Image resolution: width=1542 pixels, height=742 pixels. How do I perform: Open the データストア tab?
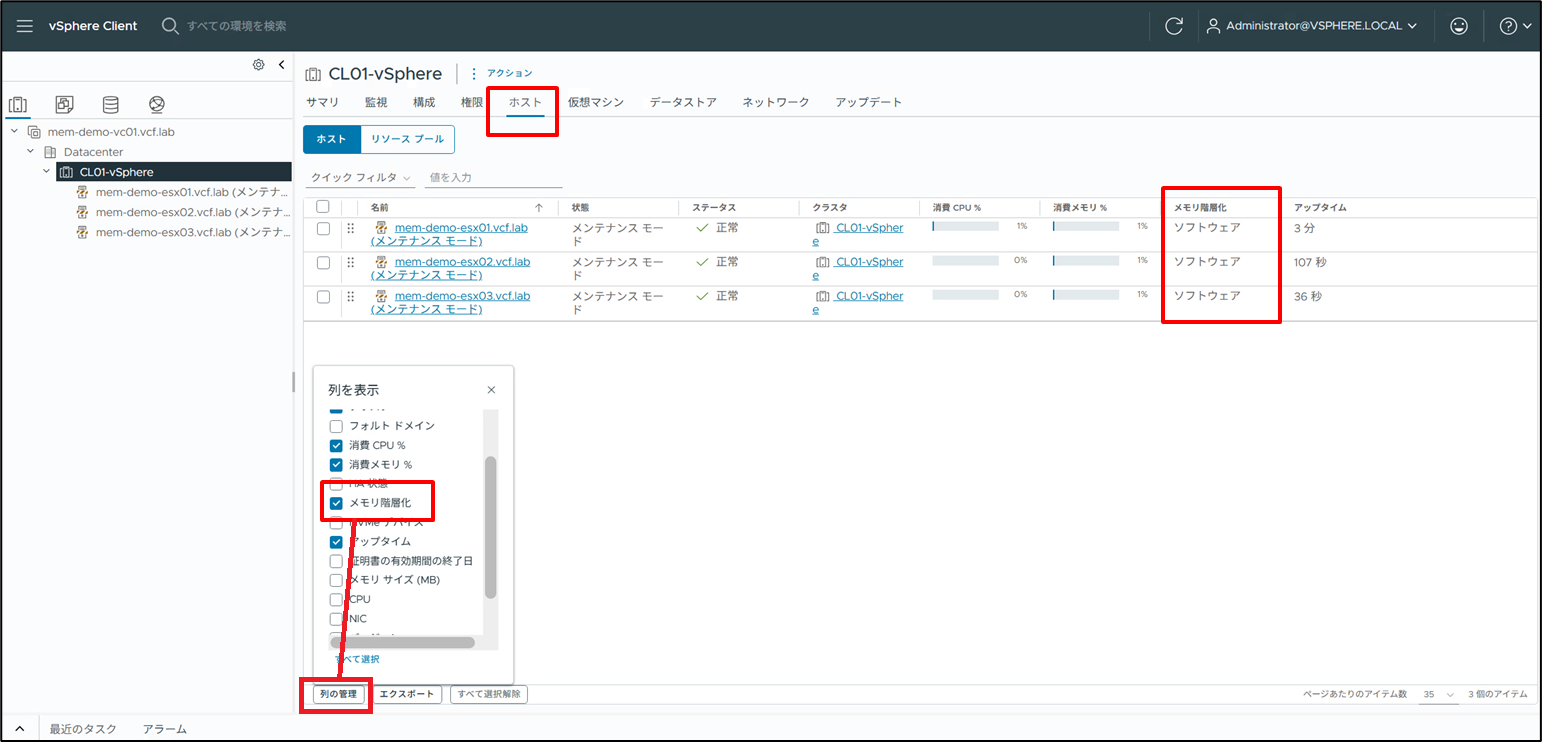coord(683,102)
